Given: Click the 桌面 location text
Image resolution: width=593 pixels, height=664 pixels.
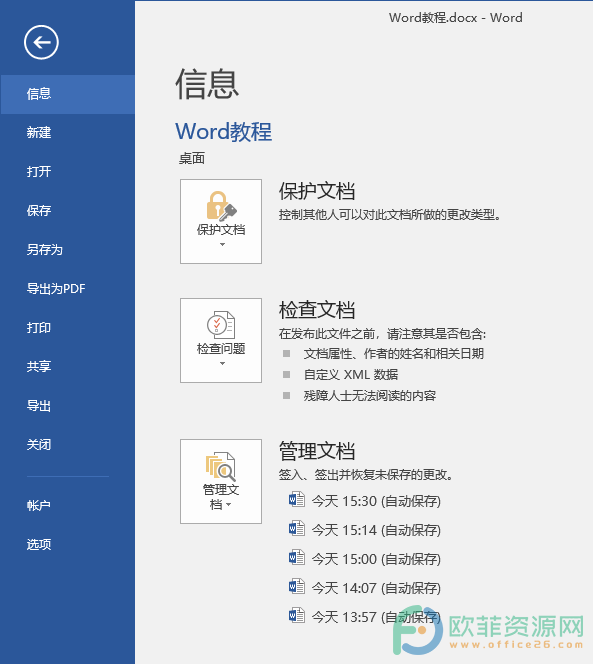Looking at the screenshot, I should click(192, 158).
